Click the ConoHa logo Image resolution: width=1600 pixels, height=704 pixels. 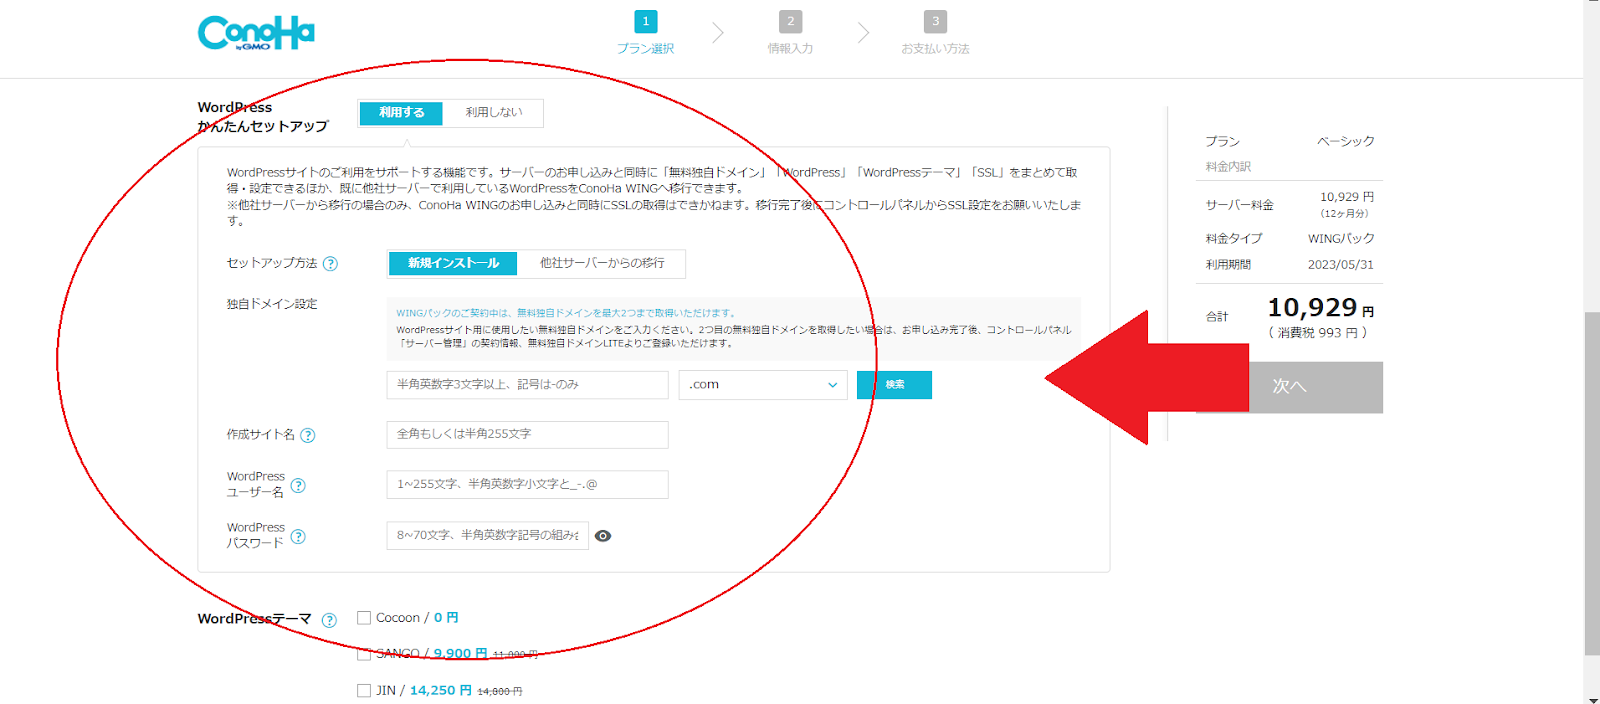pos(256,33)
